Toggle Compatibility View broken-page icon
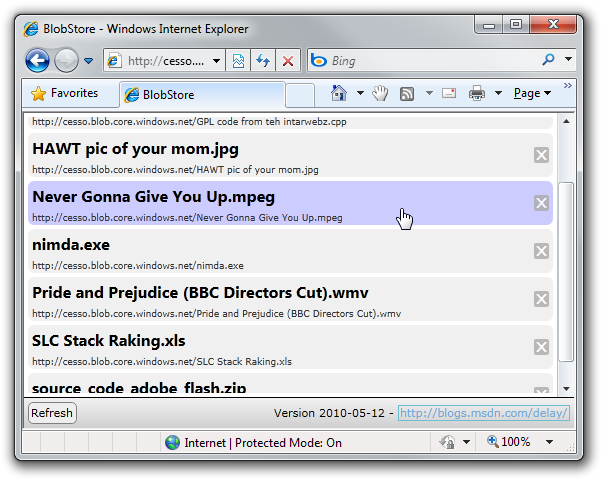The width and height of the screenshot is (602, 479). coord(238,61)
